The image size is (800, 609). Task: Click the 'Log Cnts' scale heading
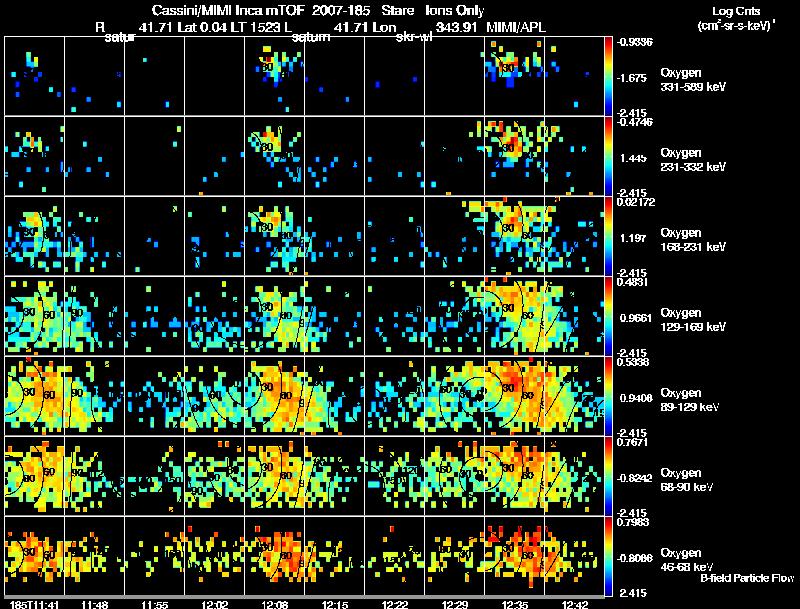click(x=736, y=11)
